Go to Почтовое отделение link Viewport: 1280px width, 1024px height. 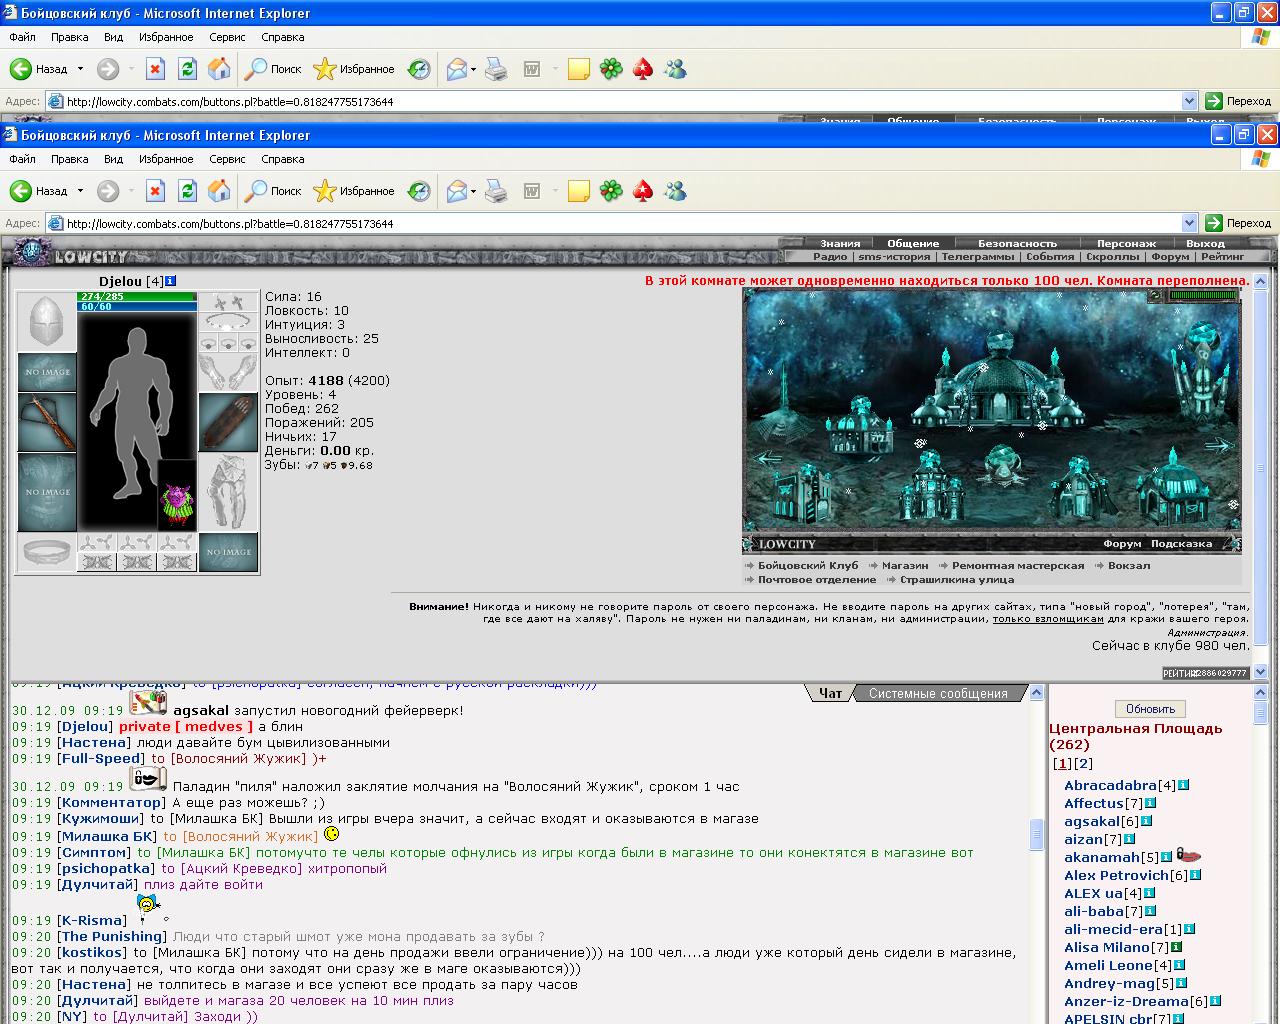(817, 580)
